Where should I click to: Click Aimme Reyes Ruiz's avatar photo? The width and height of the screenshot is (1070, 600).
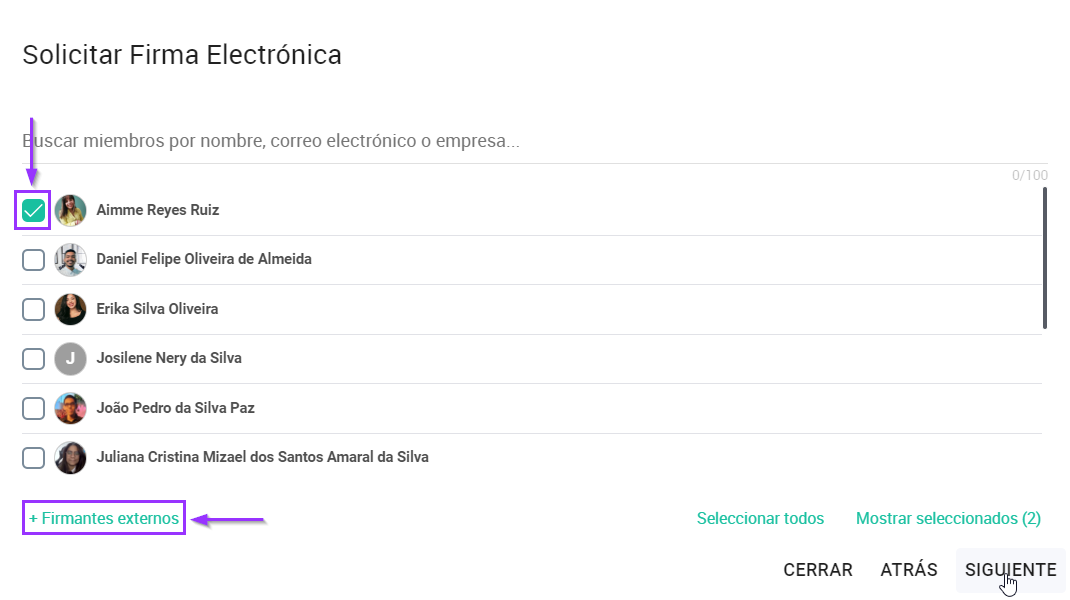pos(70,210)
